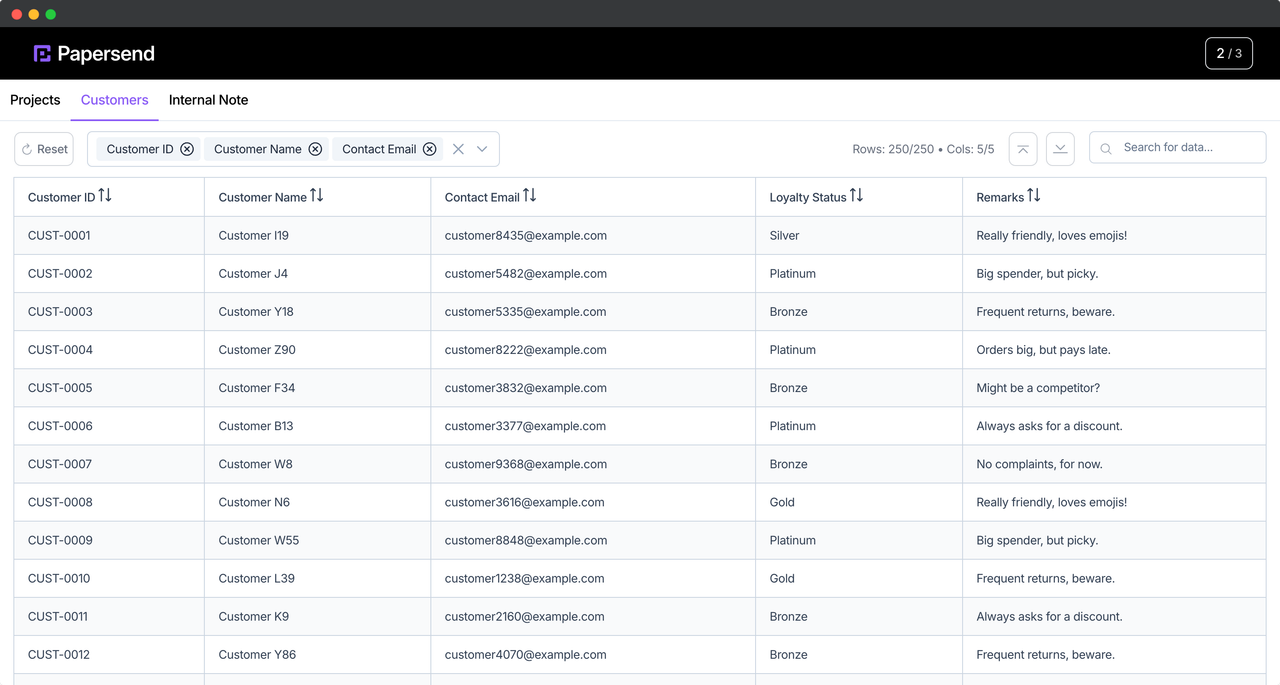
Task: Click email customer8222@example.com
Action: (x=526, y=350)
